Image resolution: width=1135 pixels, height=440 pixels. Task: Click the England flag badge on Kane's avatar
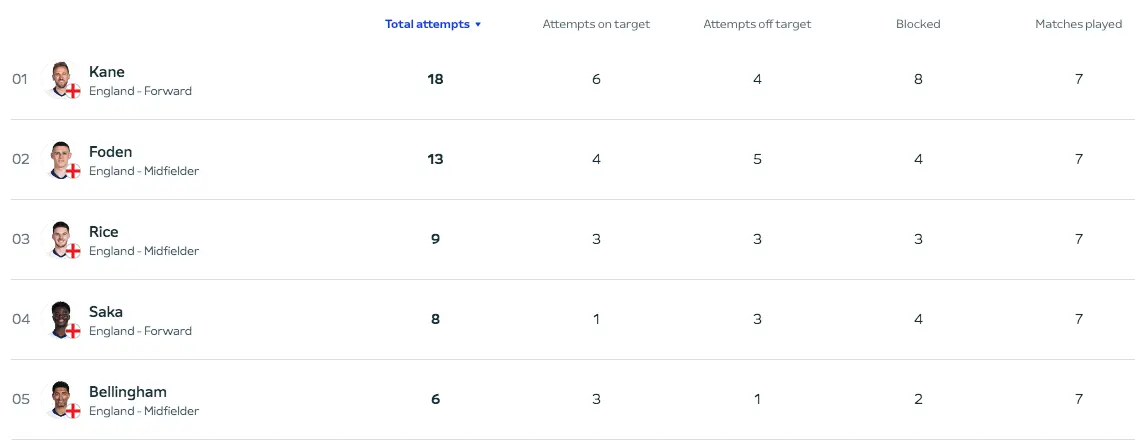[x=73, y=90]
